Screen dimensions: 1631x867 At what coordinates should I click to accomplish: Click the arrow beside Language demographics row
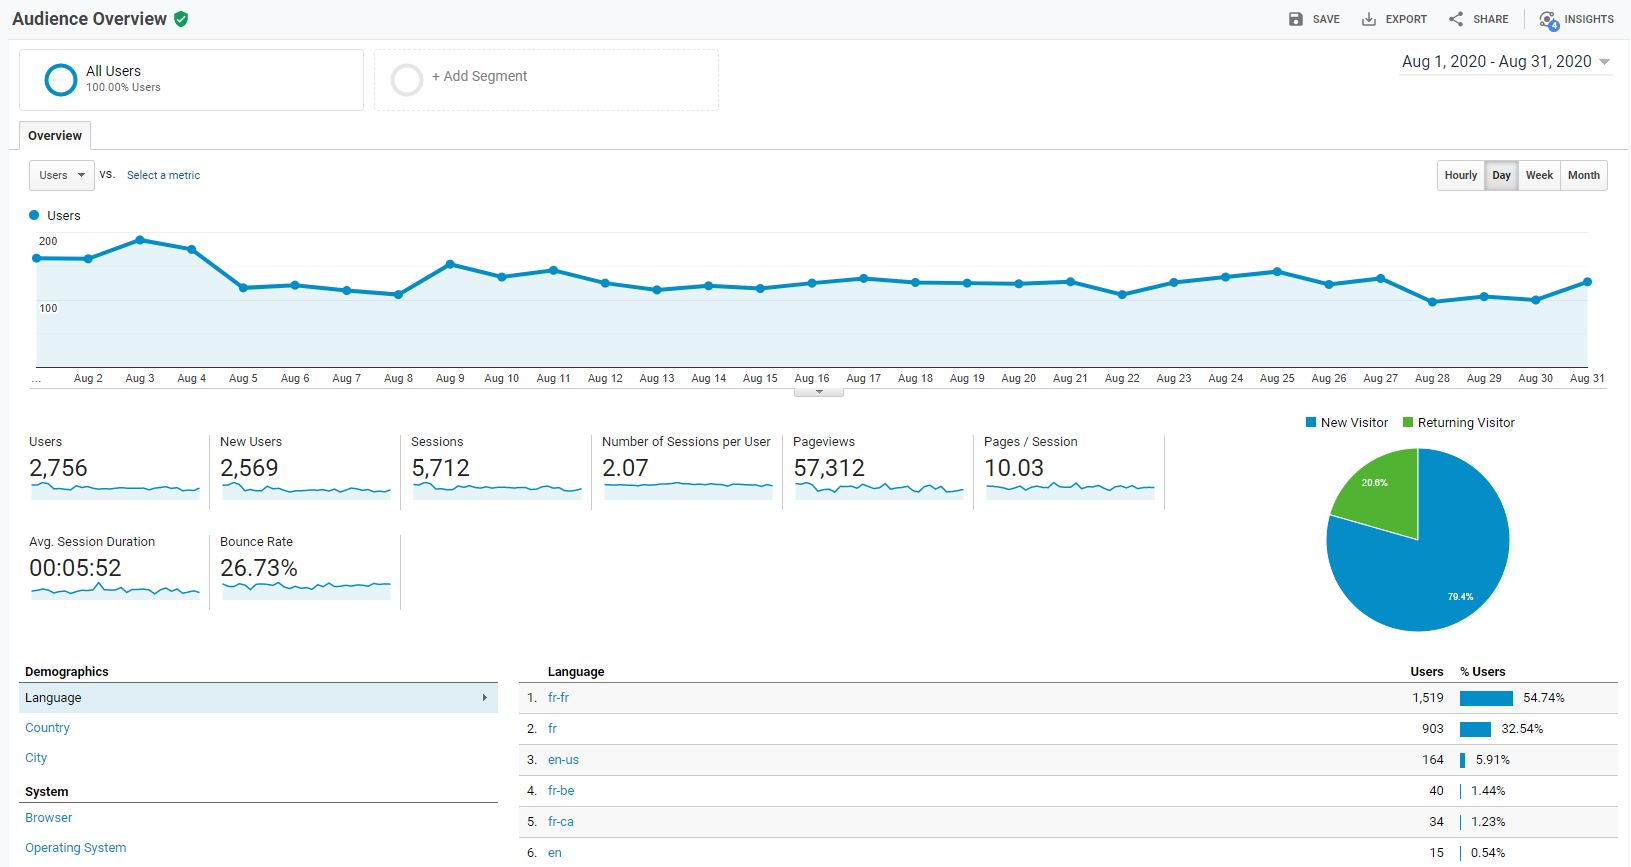coord(485,698)
